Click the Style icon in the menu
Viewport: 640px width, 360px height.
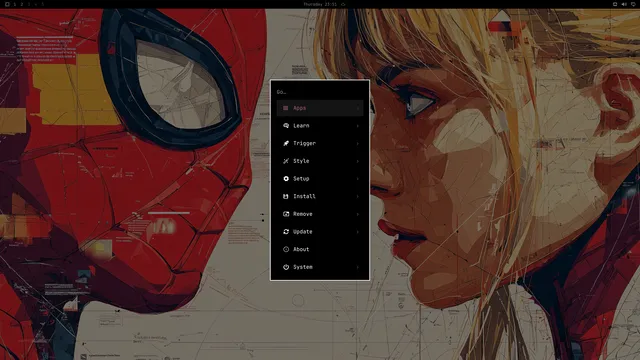[x=286, y=161]
